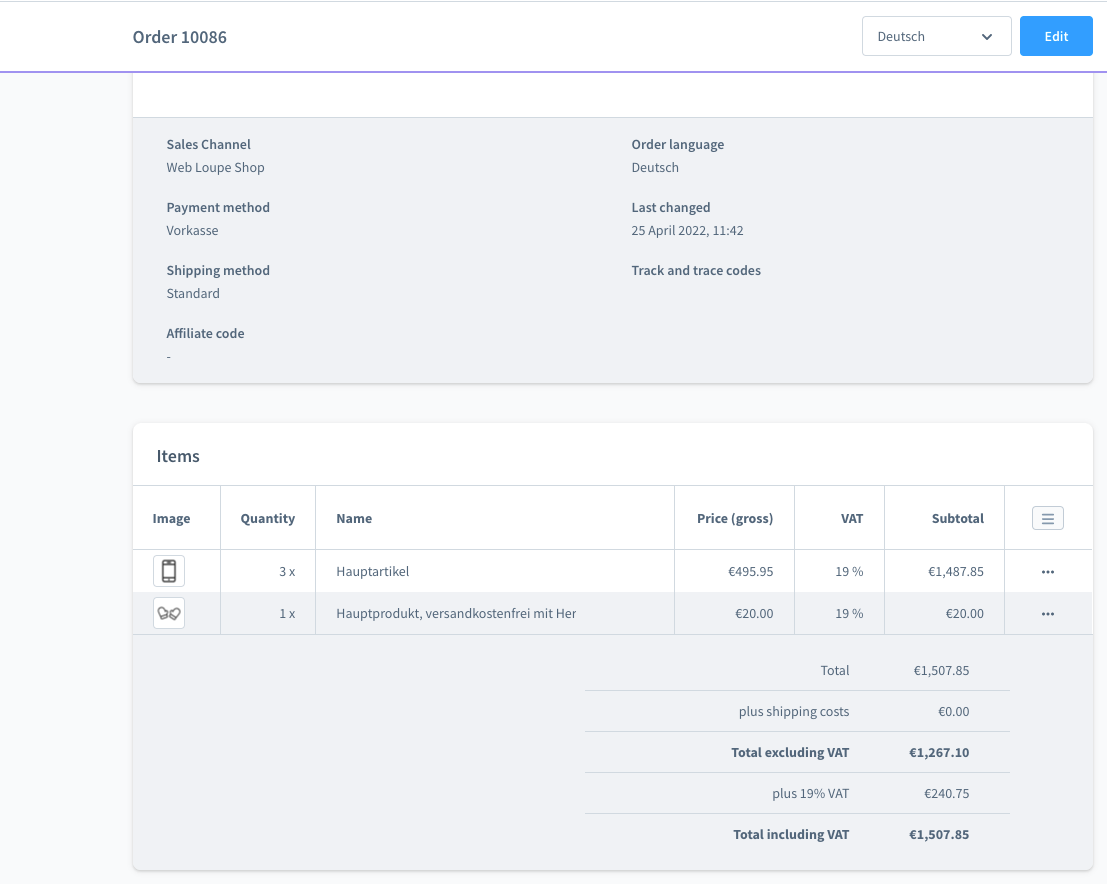Click the Image column header

172,518
